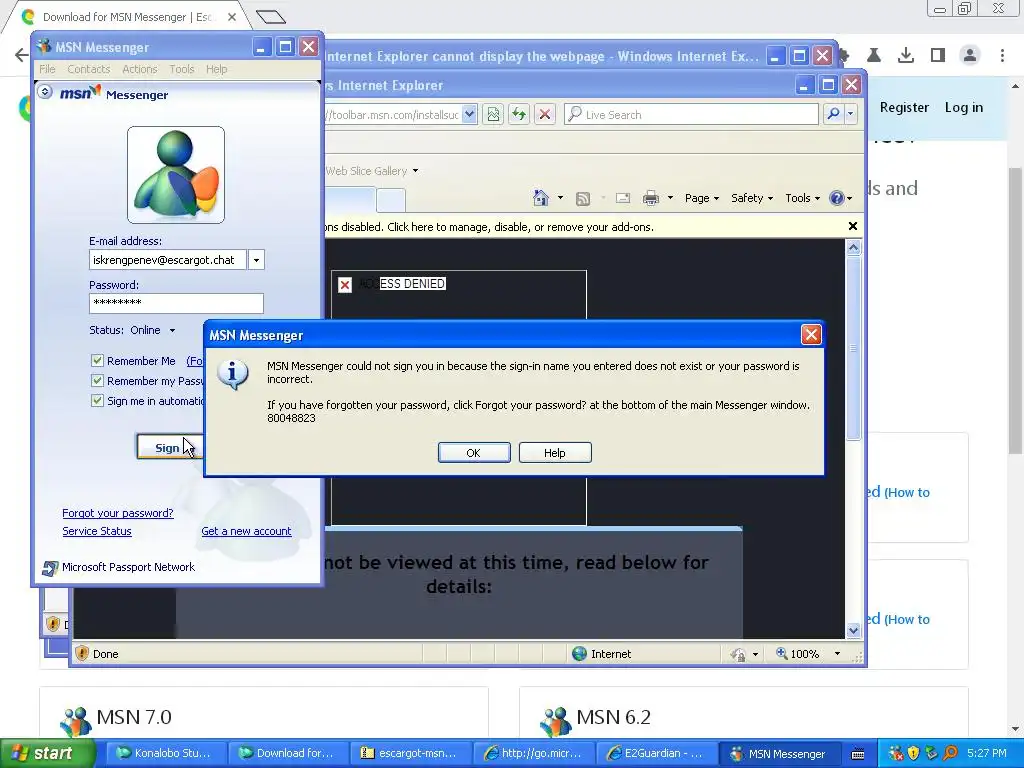Expand the e-mail address dropdown arrow

coord(256,260)
